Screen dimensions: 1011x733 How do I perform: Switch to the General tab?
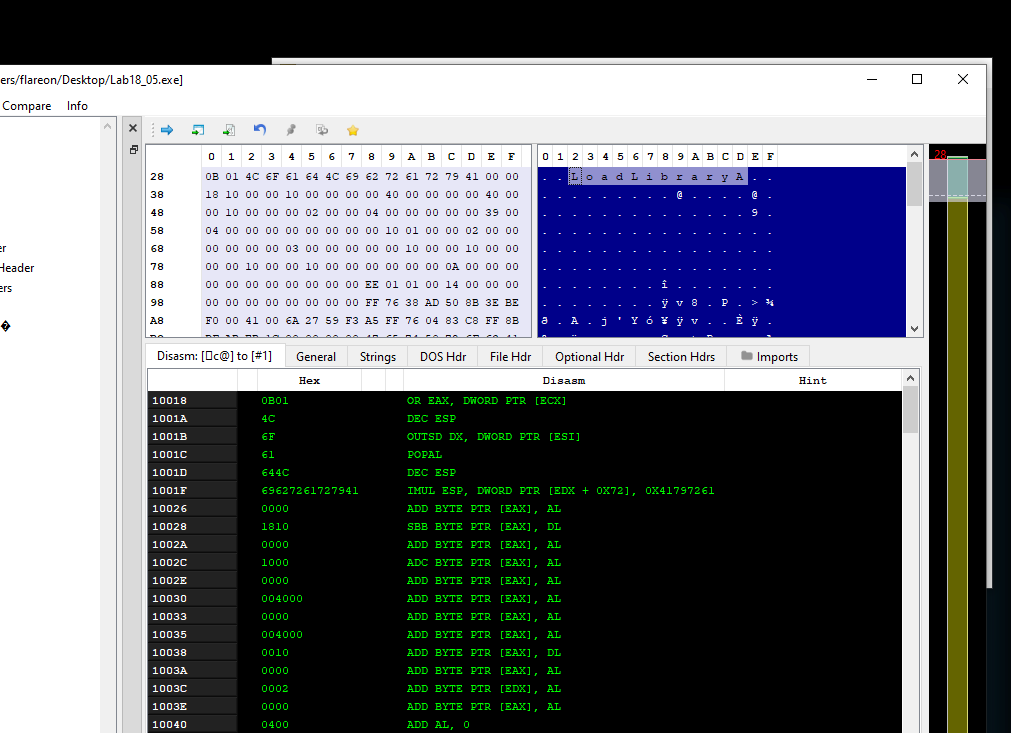click(x=315, y=357)
